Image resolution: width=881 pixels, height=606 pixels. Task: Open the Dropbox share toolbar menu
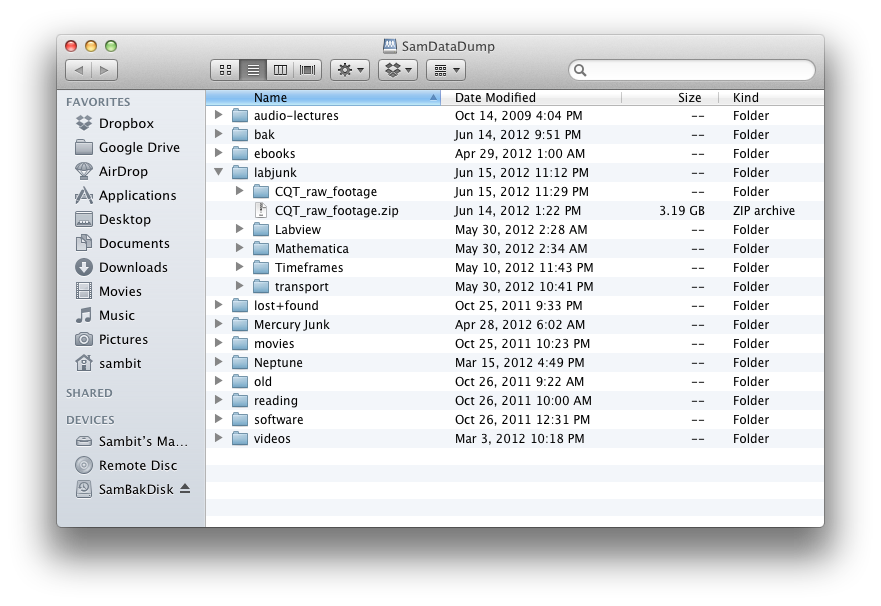[x=396, y=69]
